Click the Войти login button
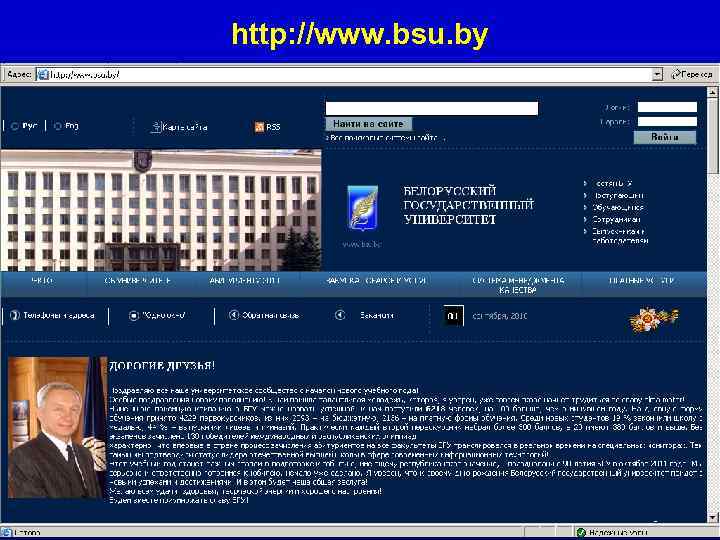The image size is (720, 540). (x=664, y=137)
